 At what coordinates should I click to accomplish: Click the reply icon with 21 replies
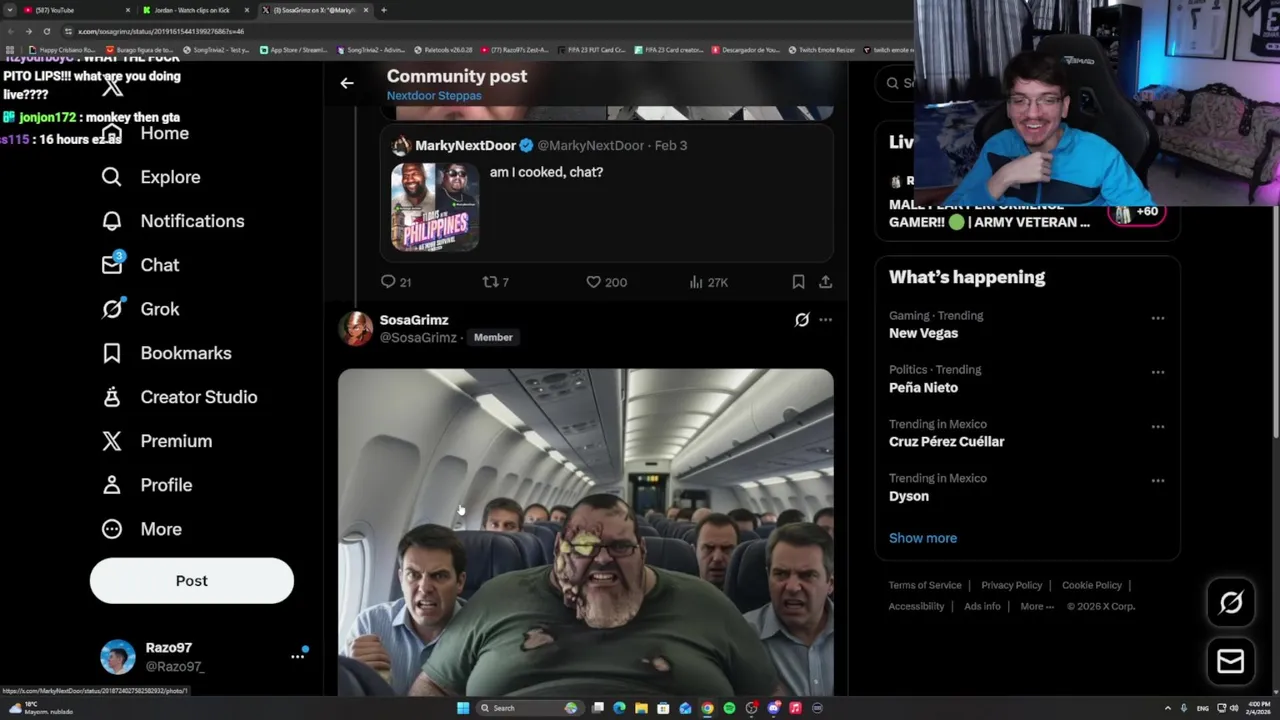tap(388, 282)
